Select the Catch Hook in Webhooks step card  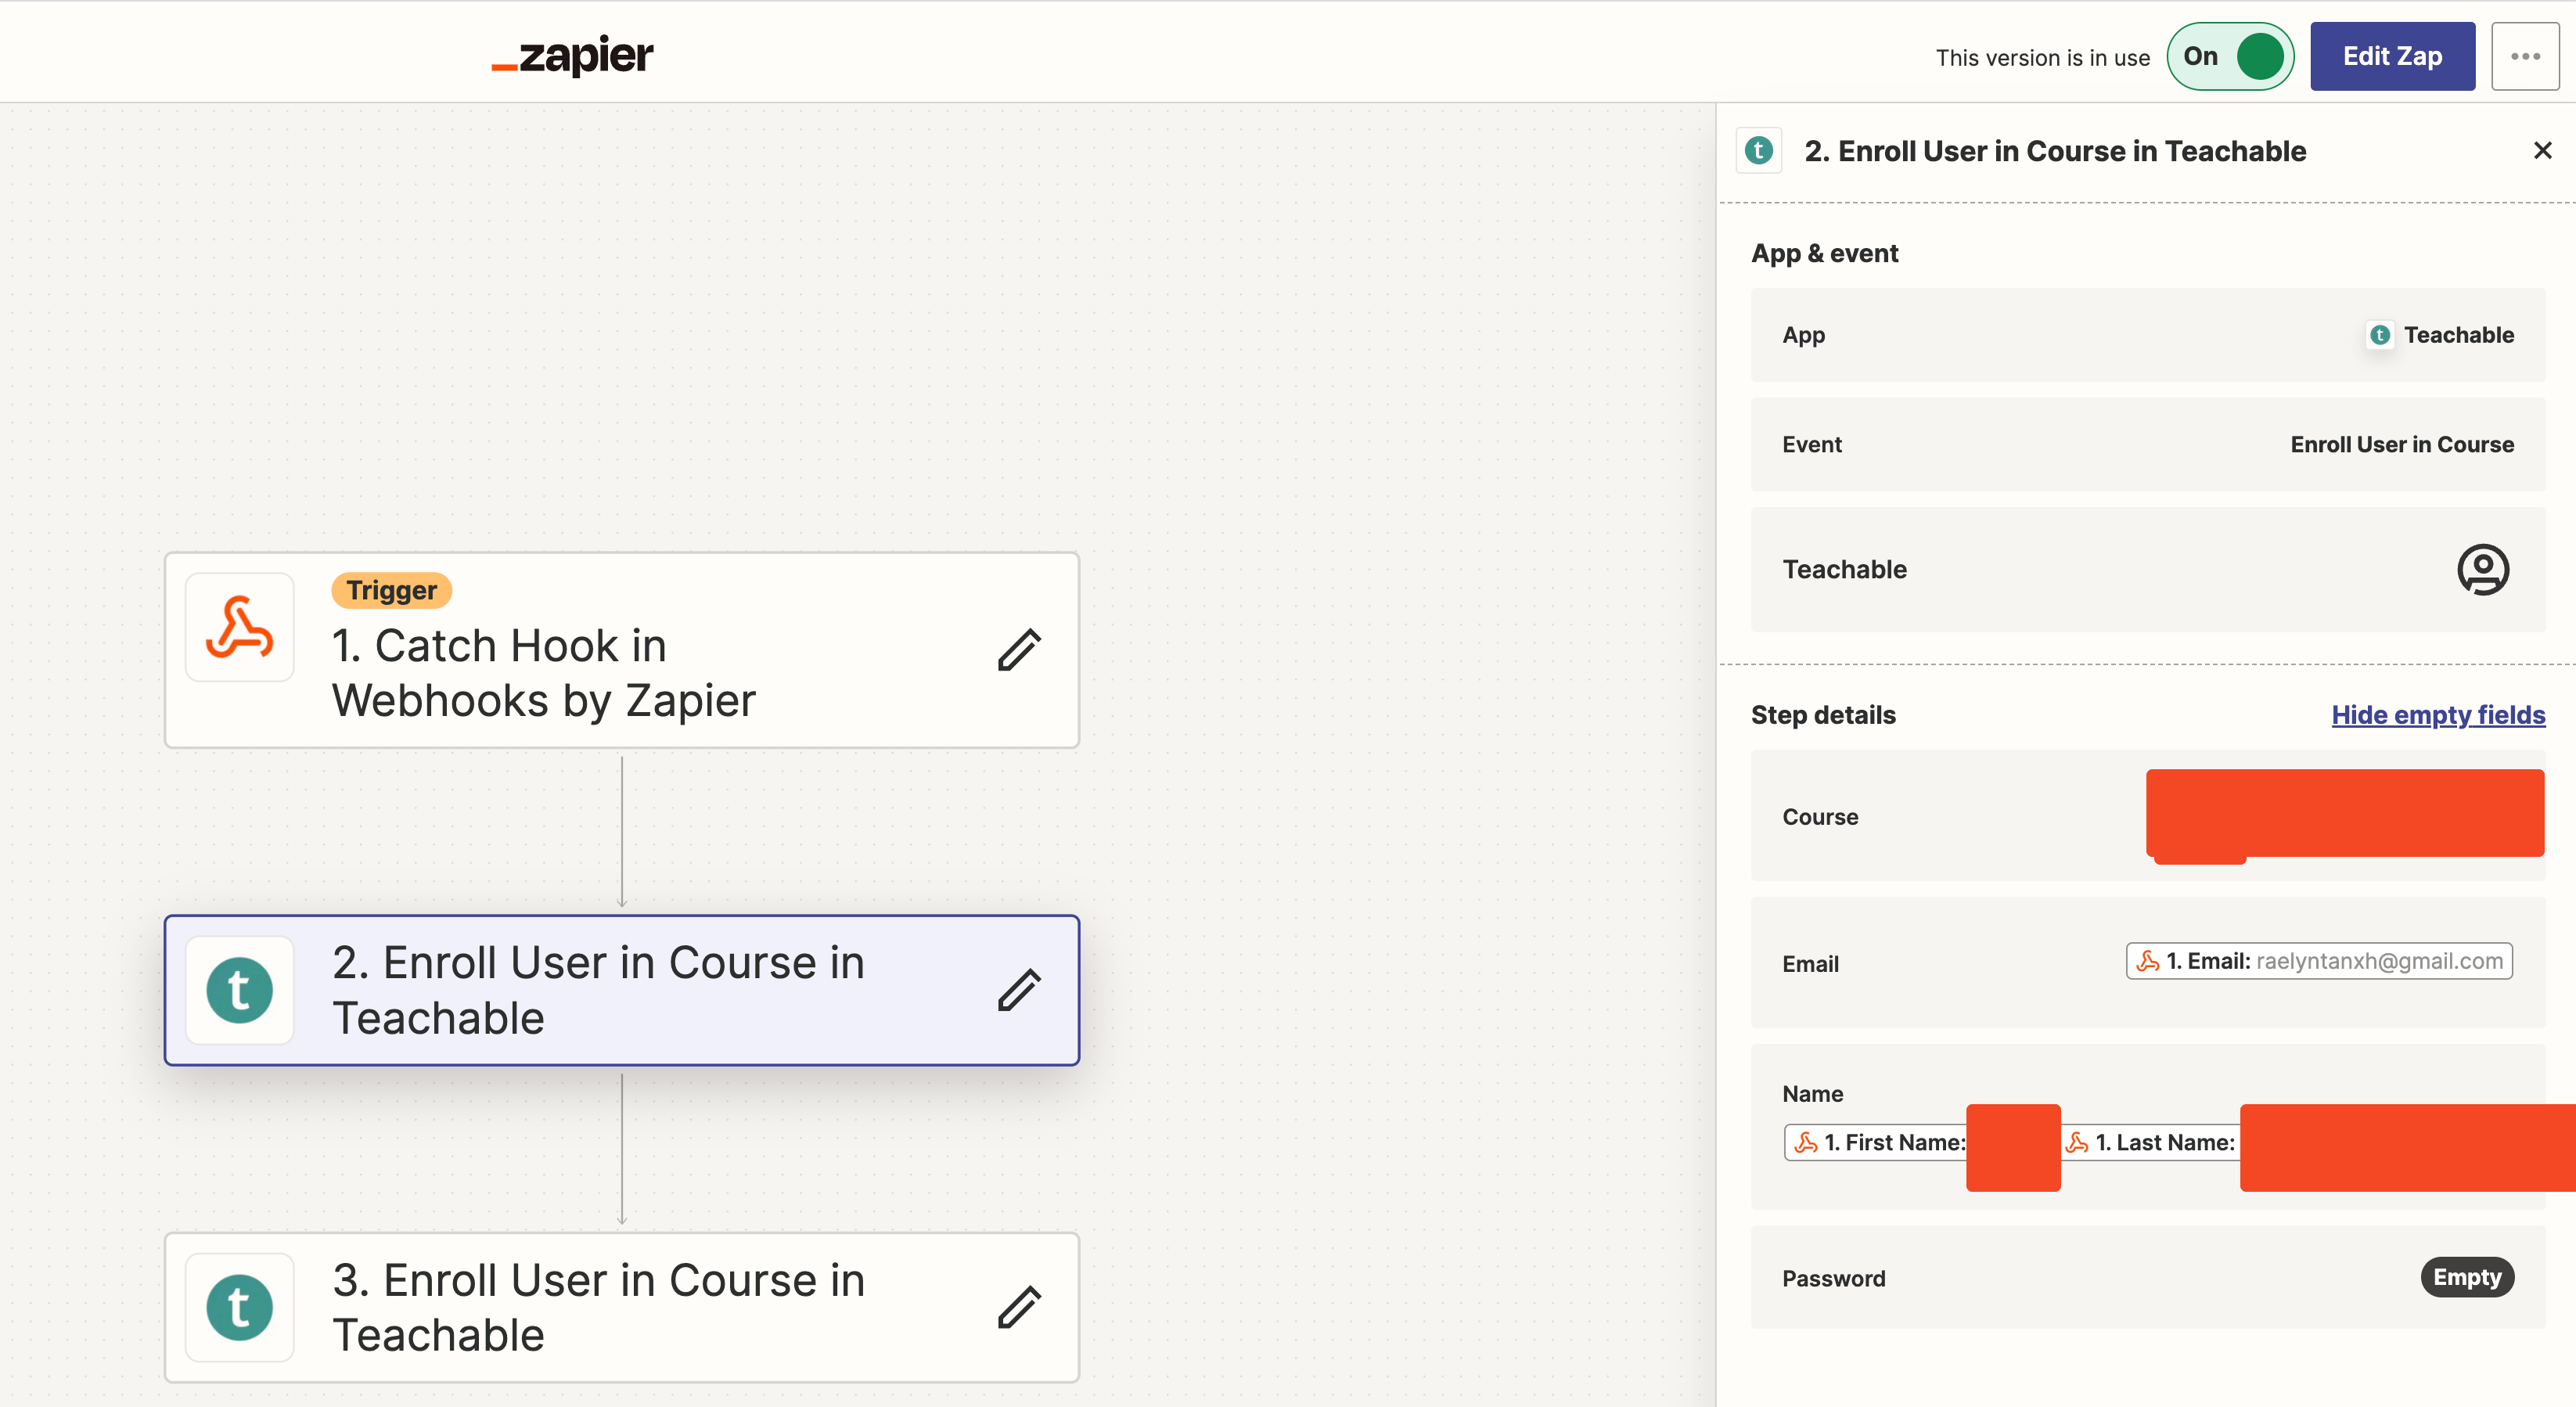coord(622,650)
